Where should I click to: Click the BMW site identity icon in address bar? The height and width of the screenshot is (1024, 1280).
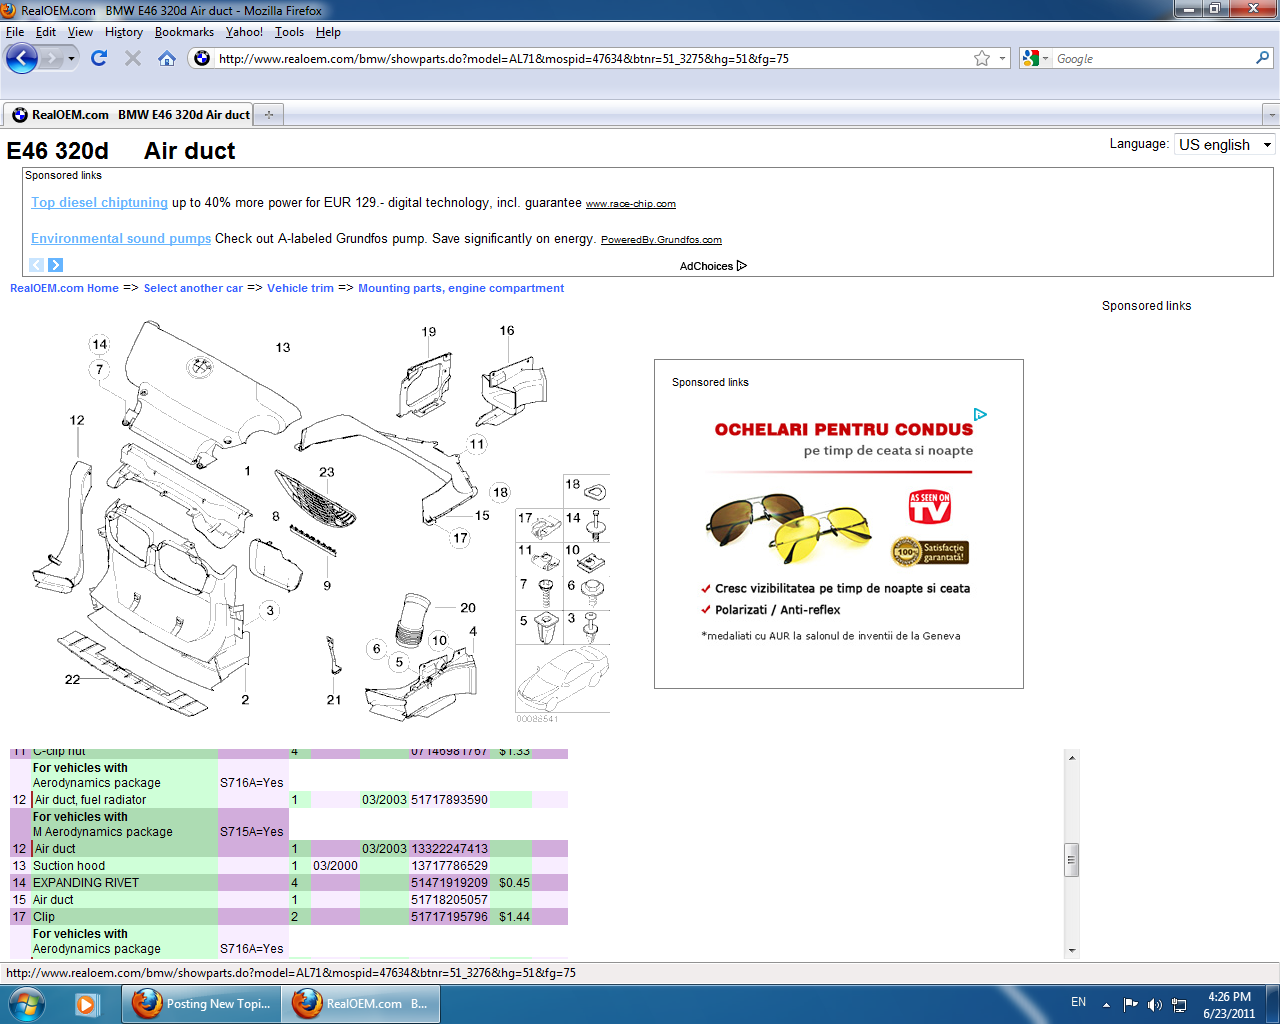point(202,58)
